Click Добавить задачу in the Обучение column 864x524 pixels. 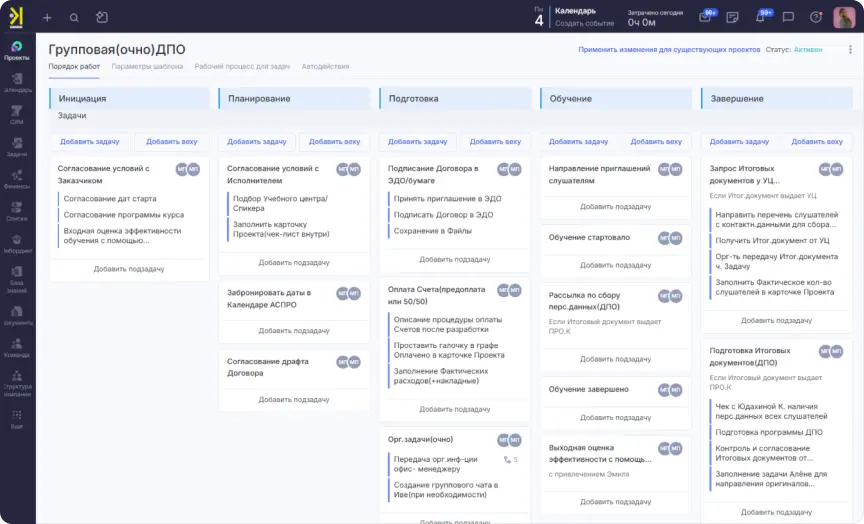(578, 142)
